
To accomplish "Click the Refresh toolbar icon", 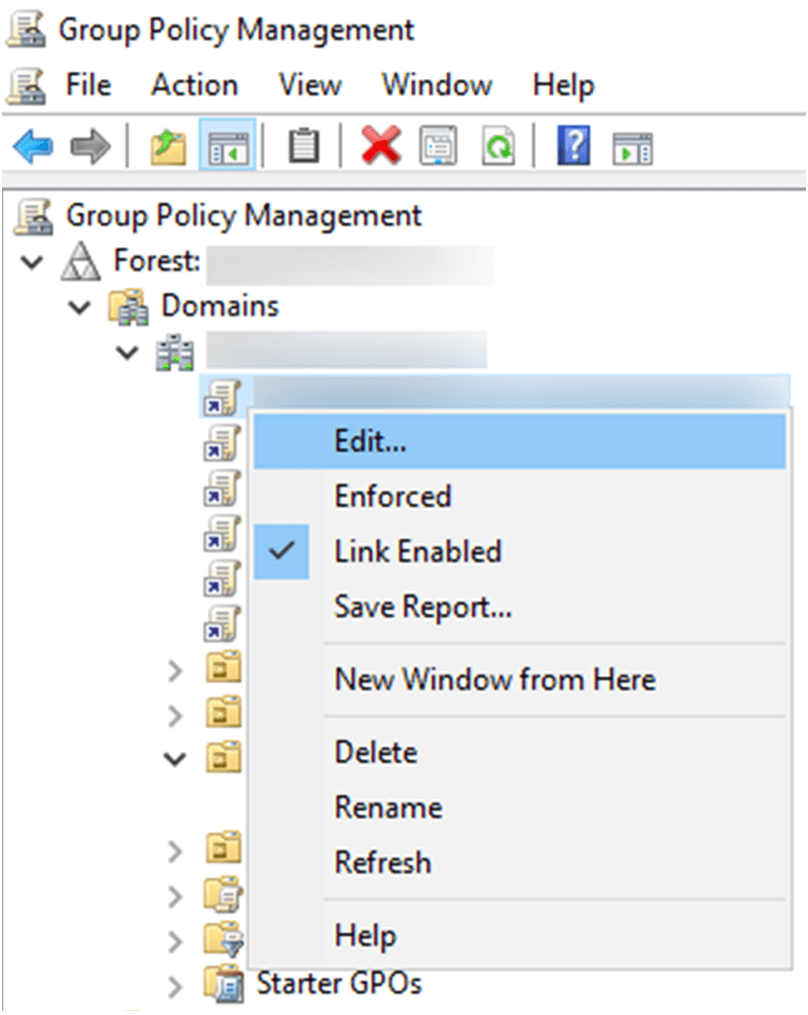I will click(499, 145).
